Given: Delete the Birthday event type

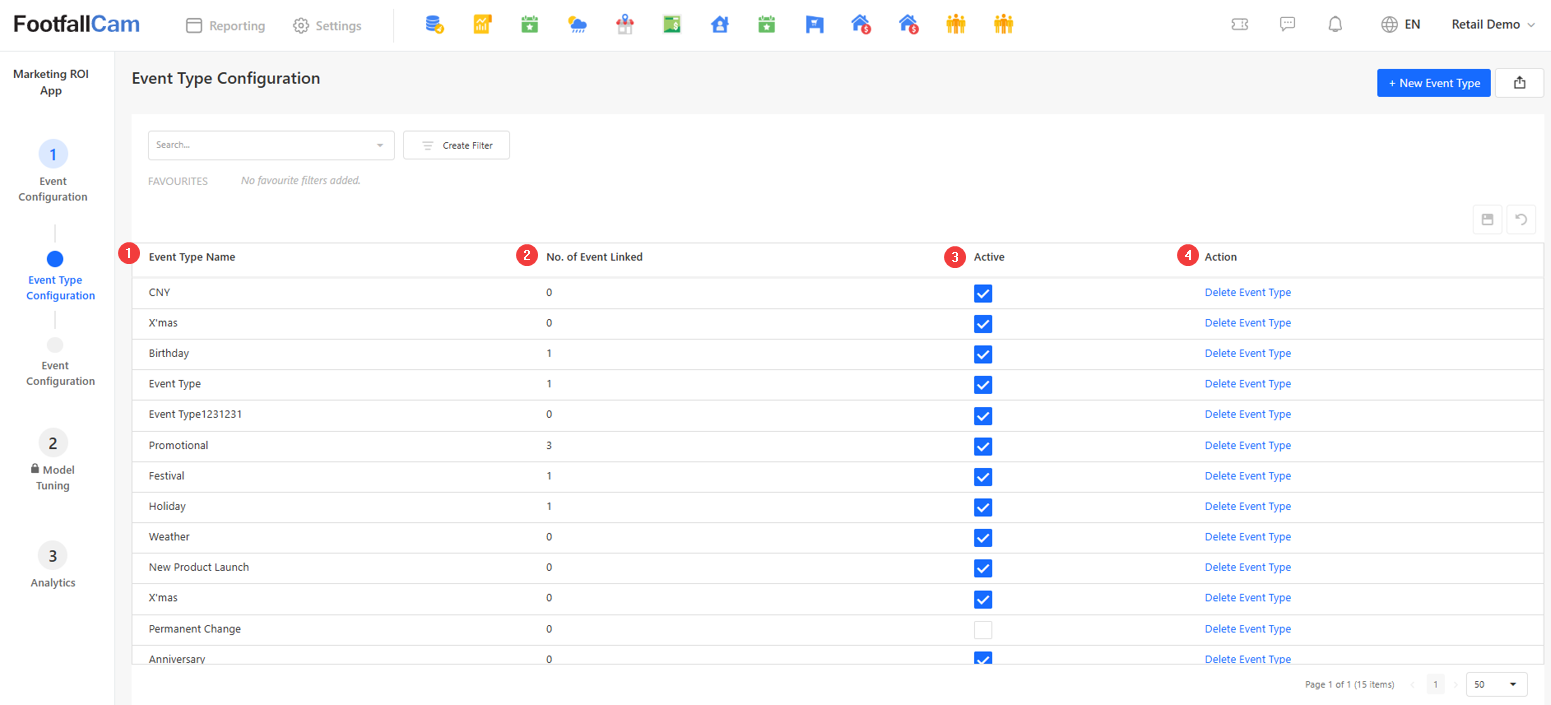Looking at the screenshot, I should (1247, 354).
